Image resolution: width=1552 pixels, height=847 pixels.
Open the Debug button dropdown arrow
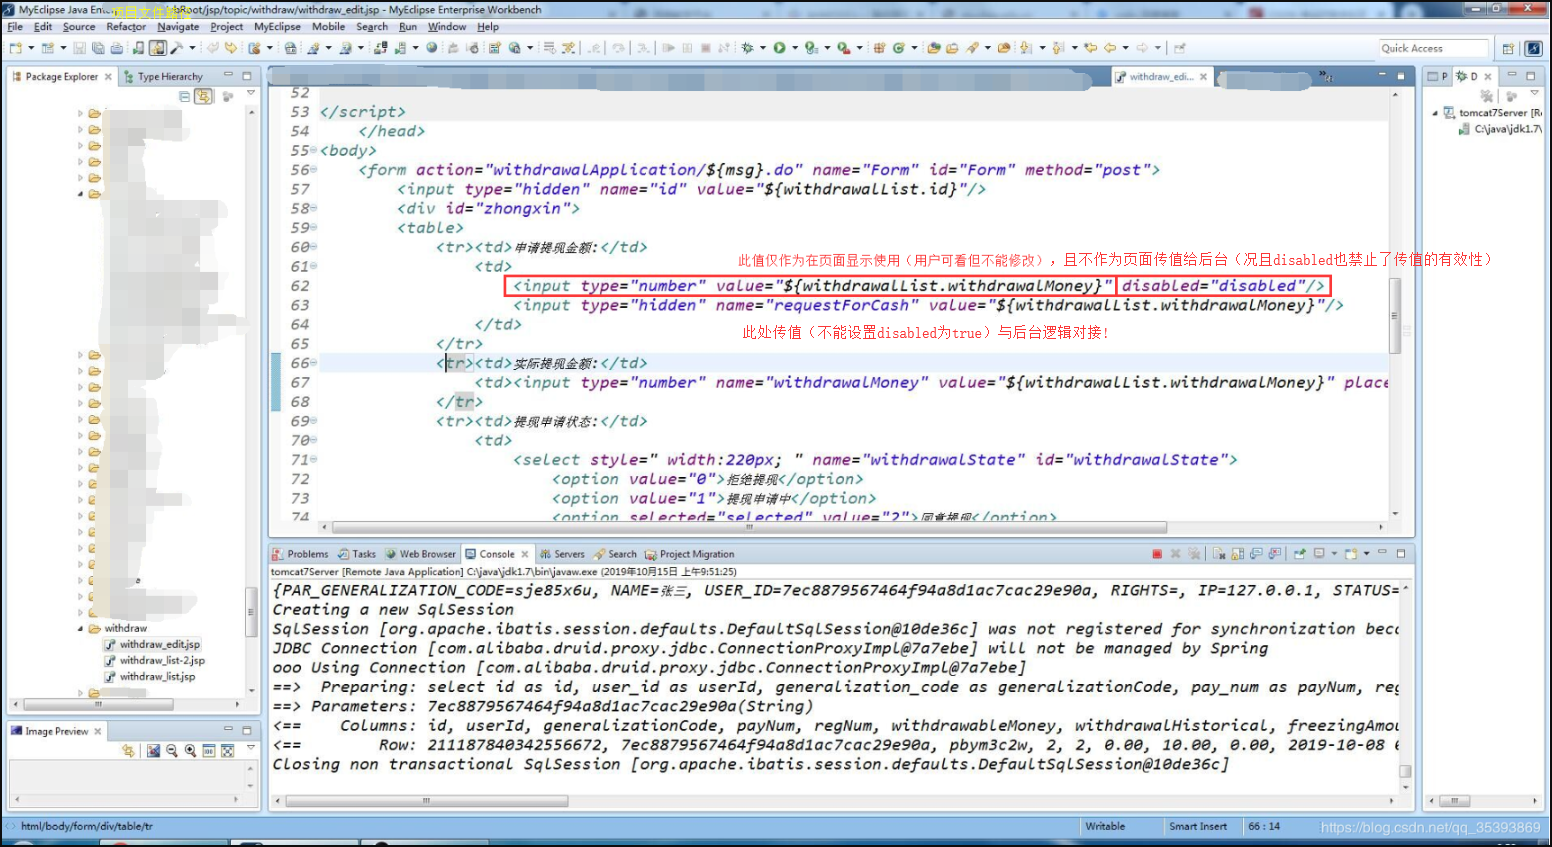(762, 48)
